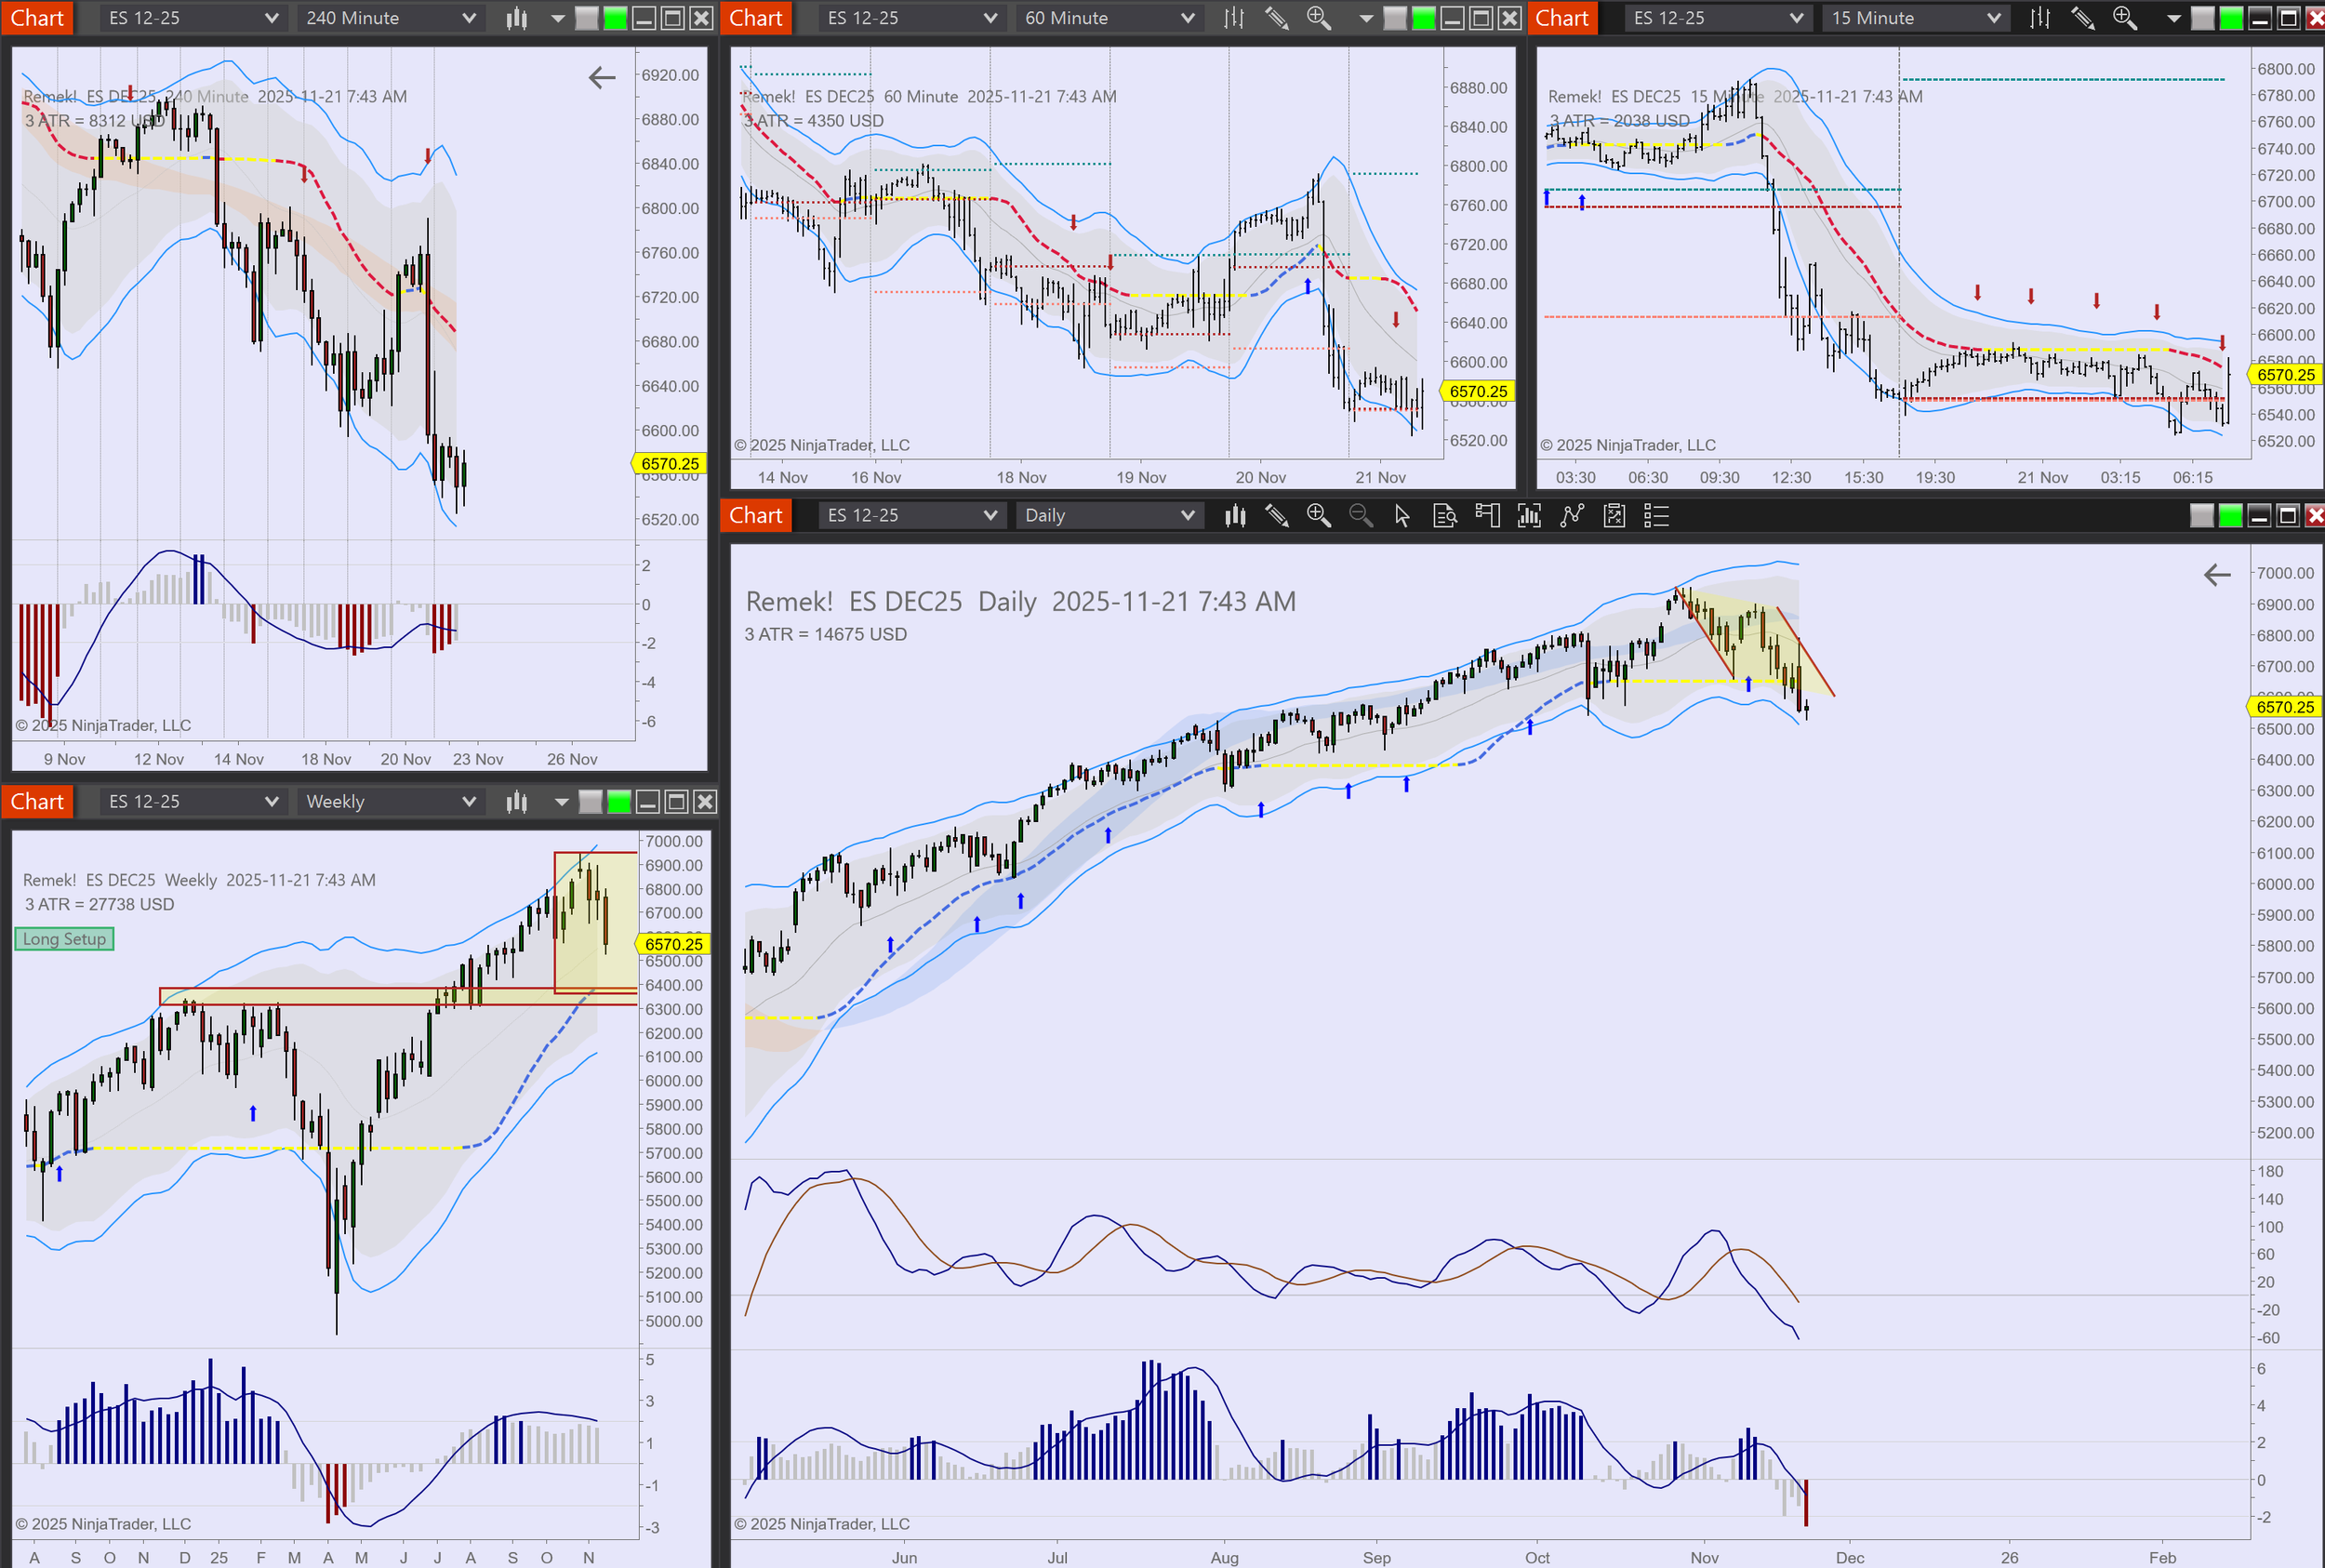The image size is (2325, 1568).
Task: Toggle green link button in Daily chart
Action: 2231,515
